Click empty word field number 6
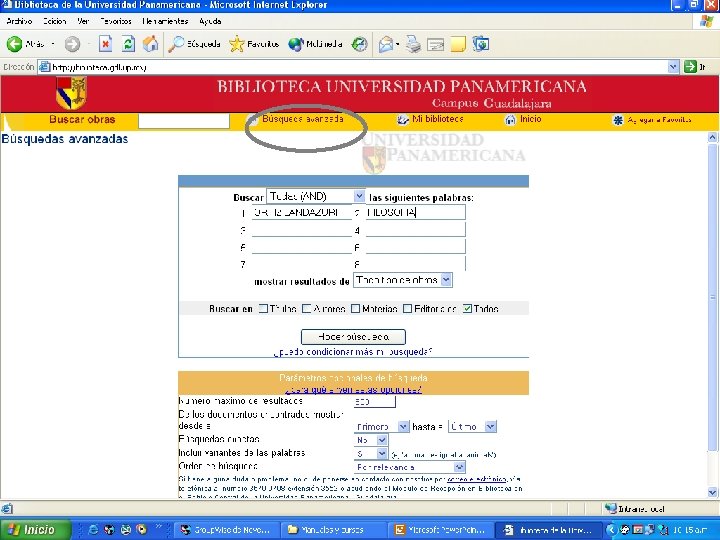Image resolution: width=720 pixels, height=540 pixels. tap(416, 247)
